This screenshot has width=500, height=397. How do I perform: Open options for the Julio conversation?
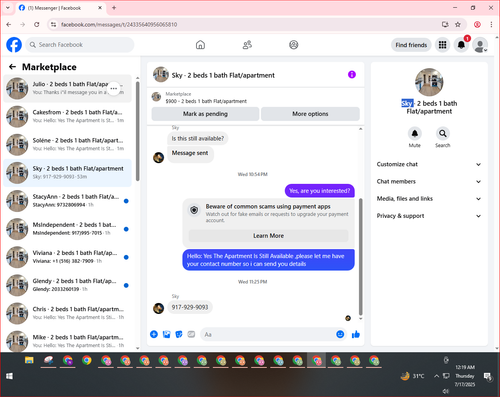click(114, 88)
